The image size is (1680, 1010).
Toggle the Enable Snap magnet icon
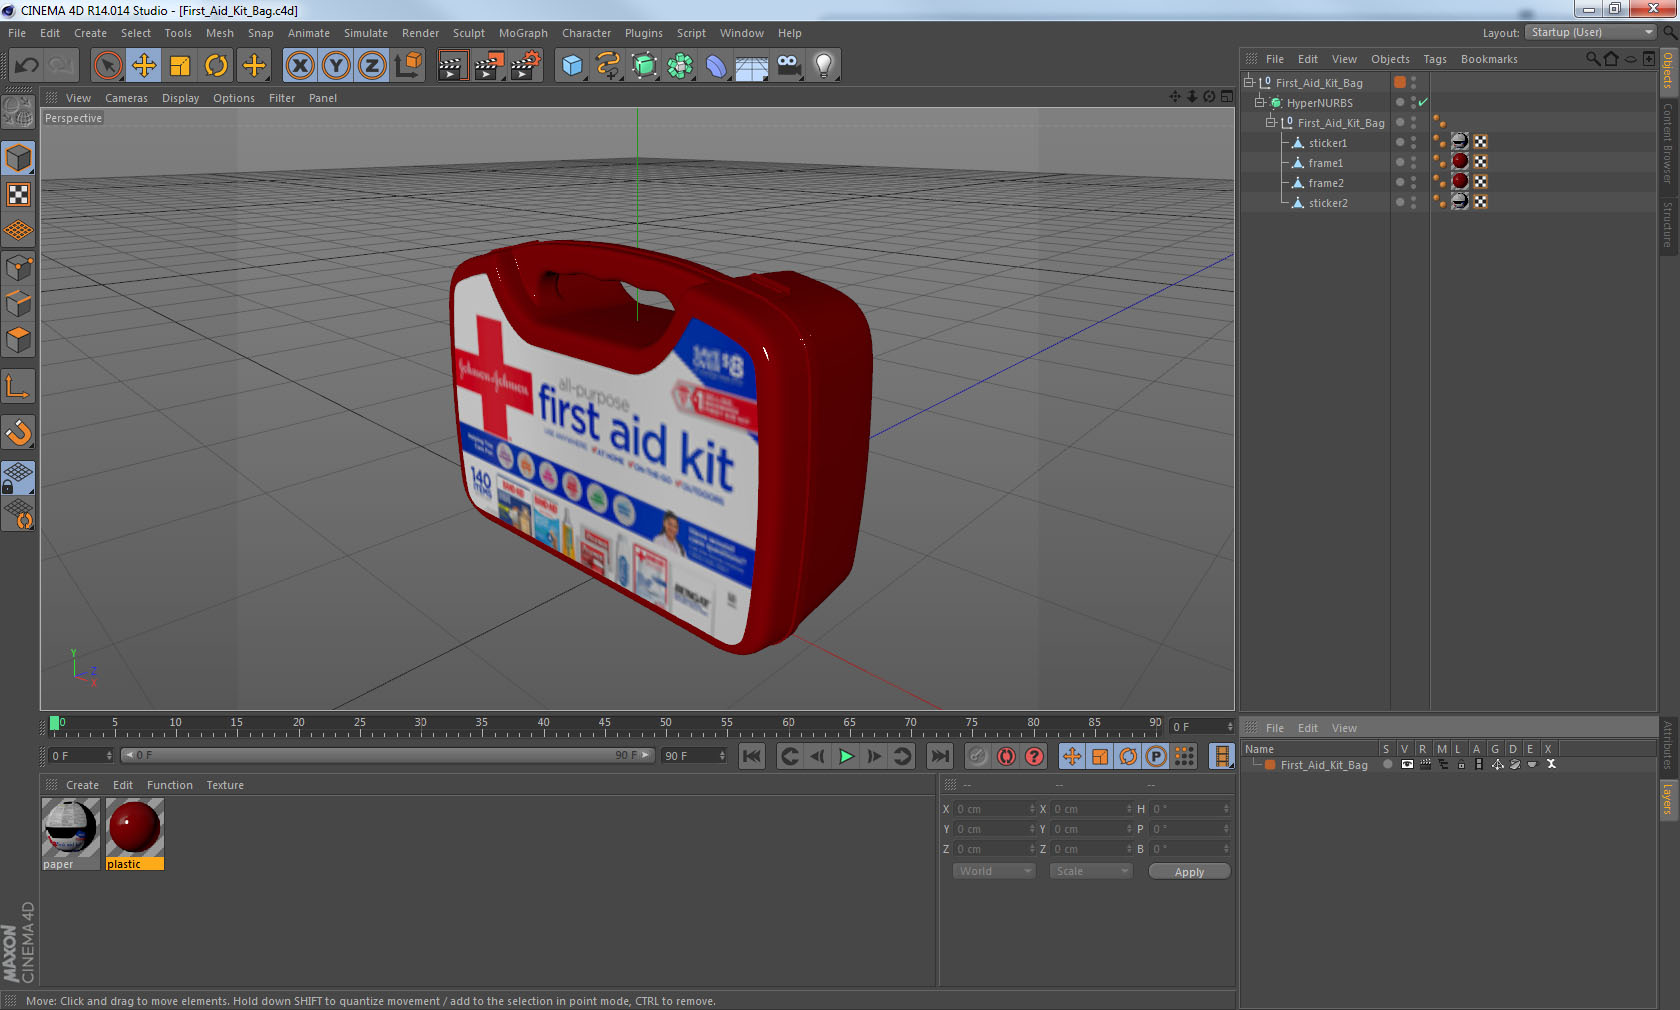(18, 432)
